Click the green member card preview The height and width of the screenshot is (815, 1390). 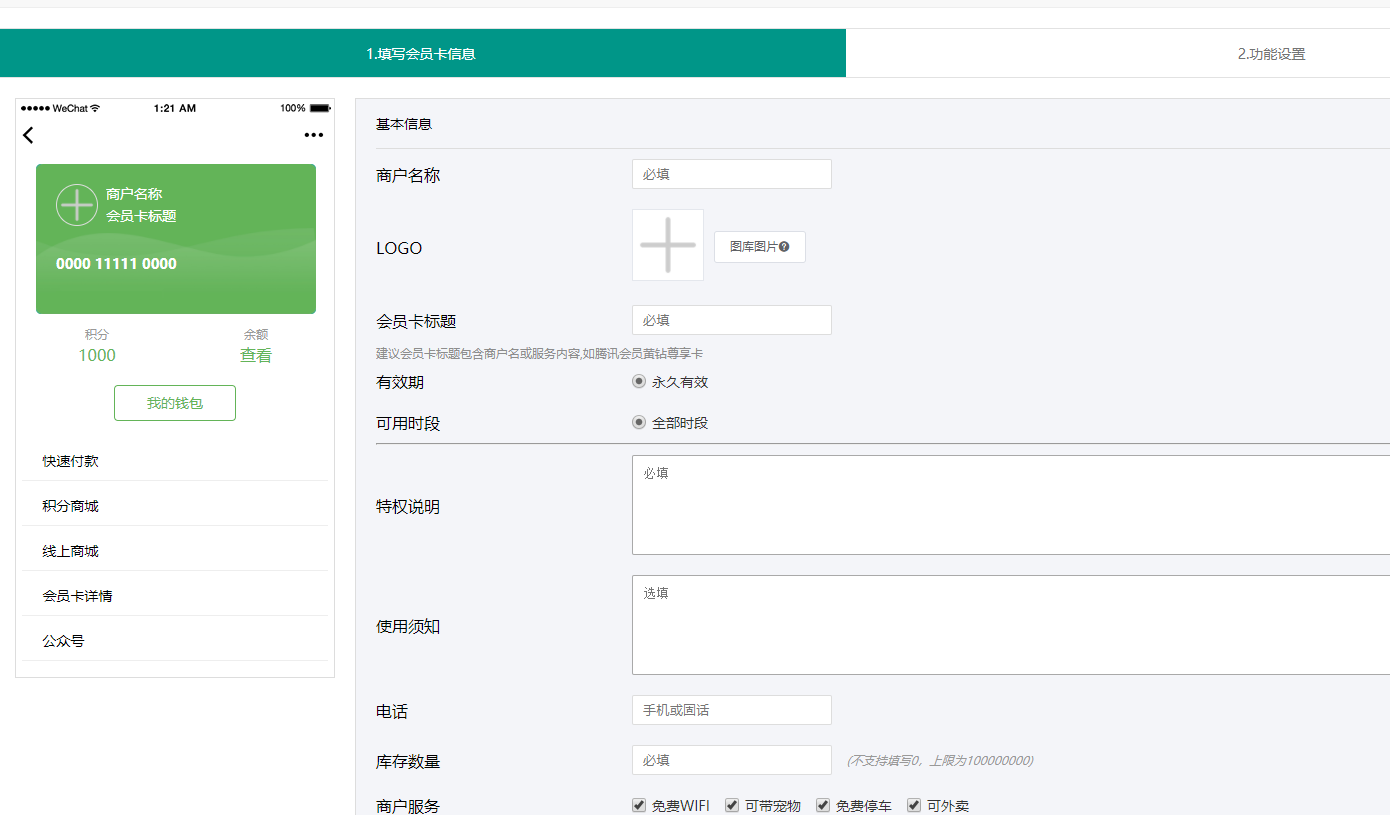(x=176, y=239)
